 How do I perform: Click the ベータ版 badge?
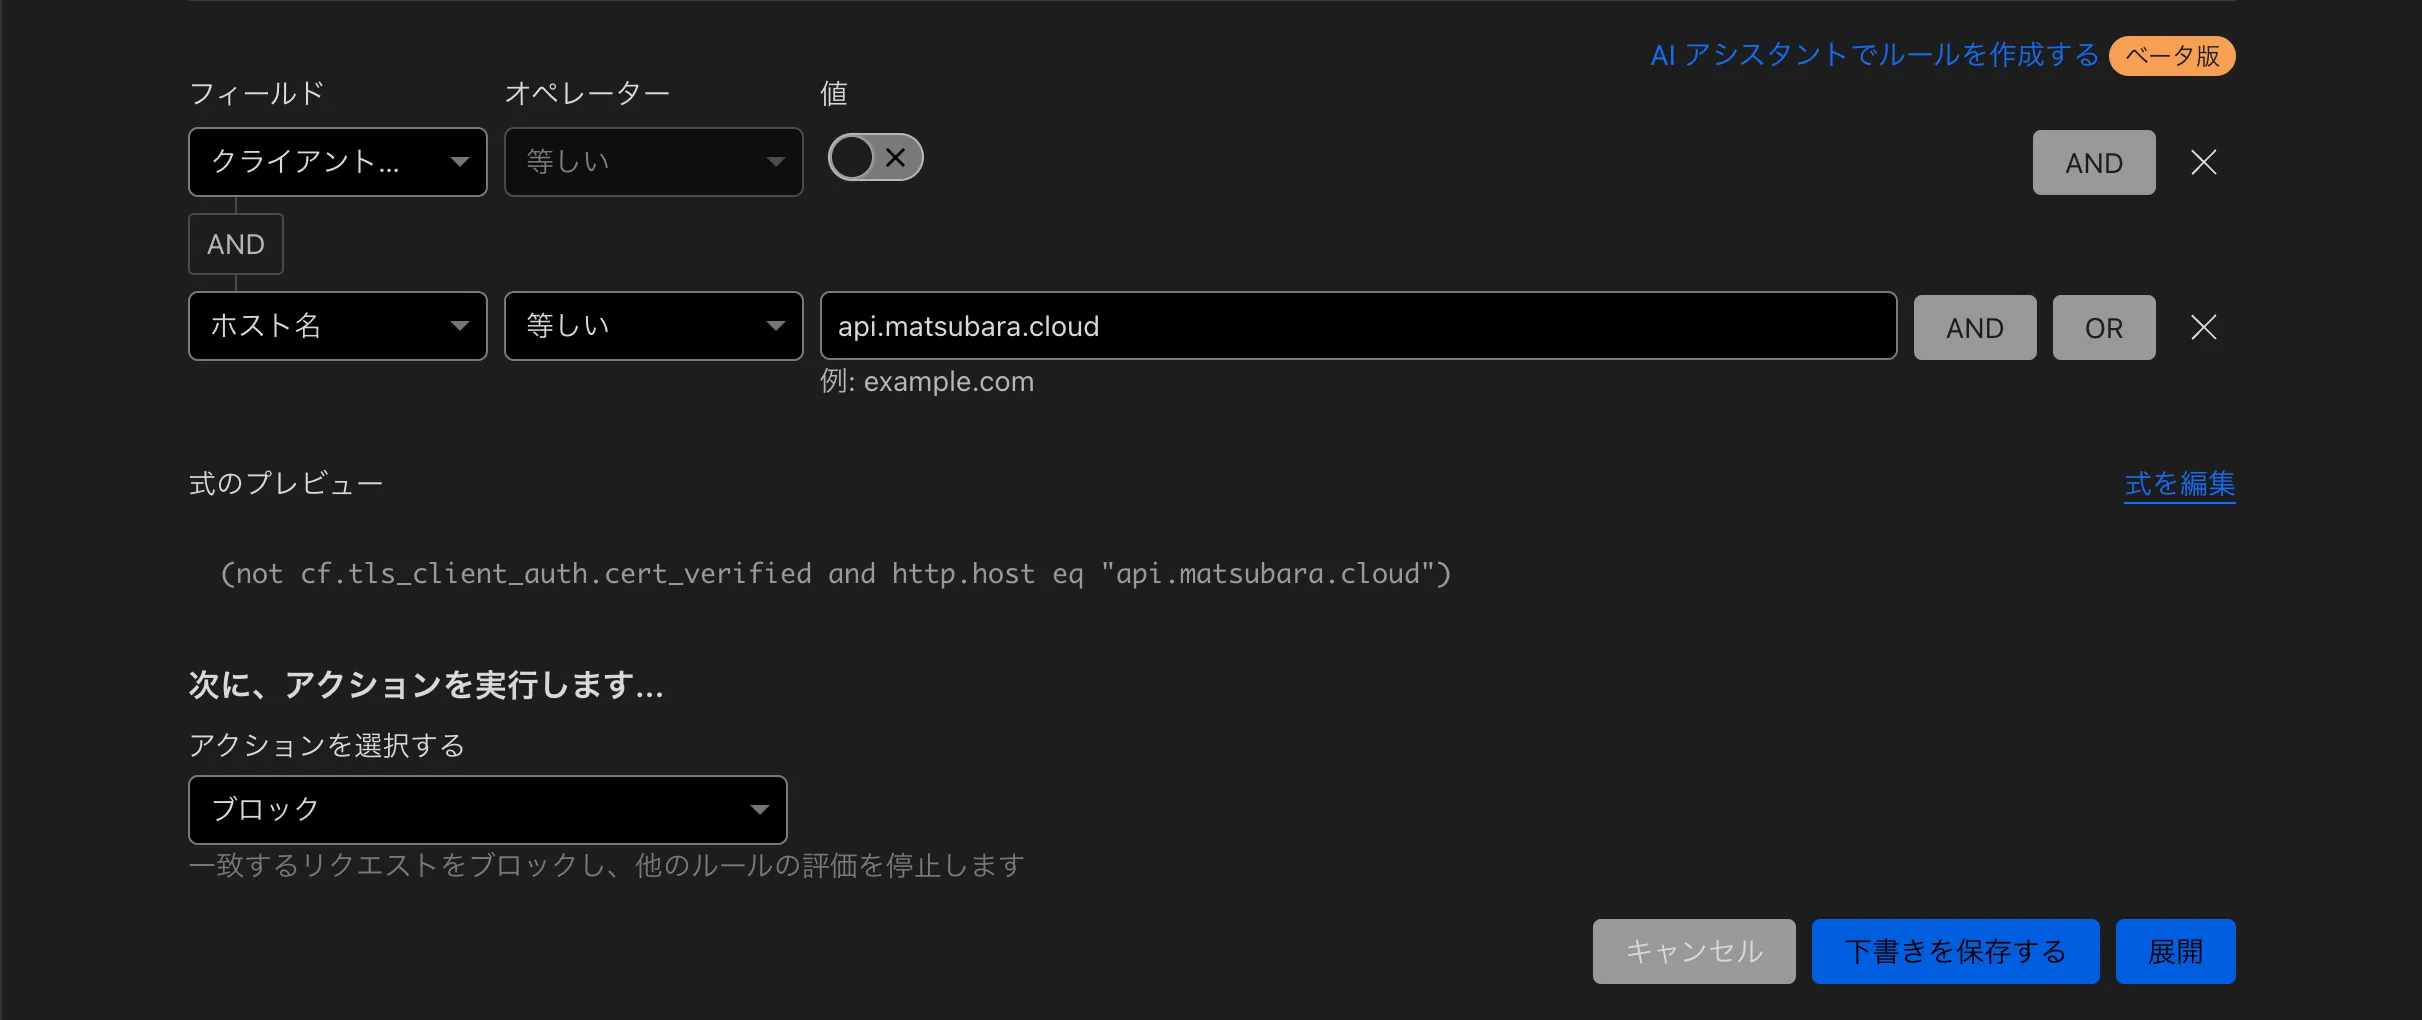pyautogui.click(x=2170, y=56)
